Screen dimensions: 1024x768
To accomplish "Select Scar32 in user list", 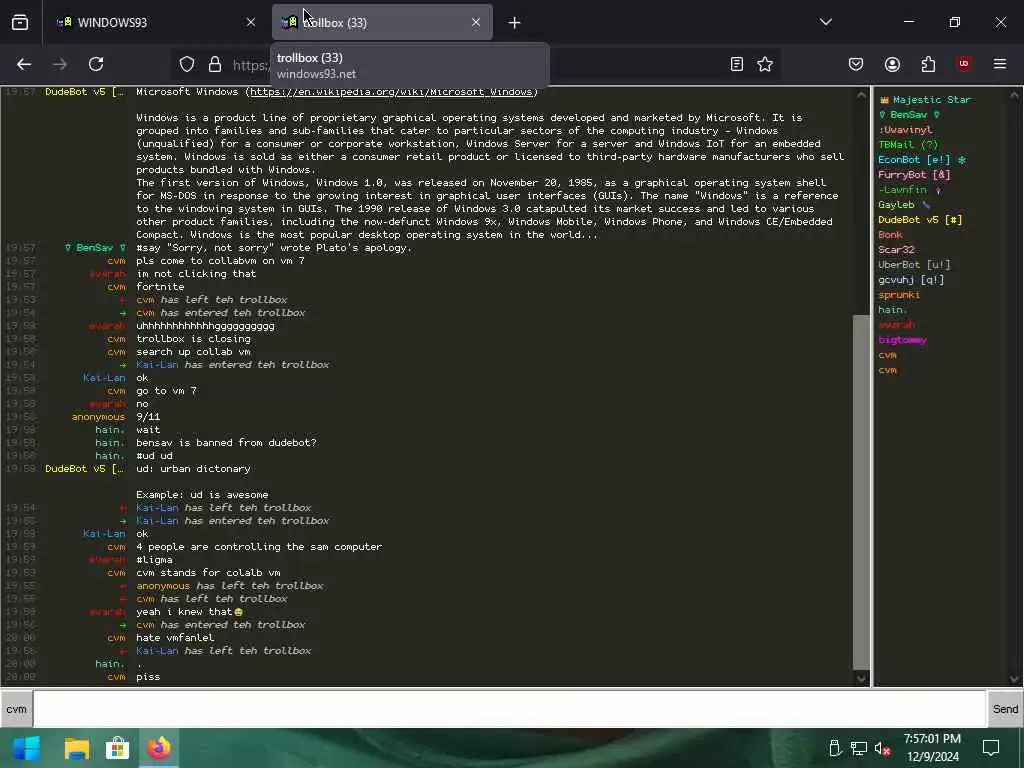I will pyautogui.click(x=896, y=250).
